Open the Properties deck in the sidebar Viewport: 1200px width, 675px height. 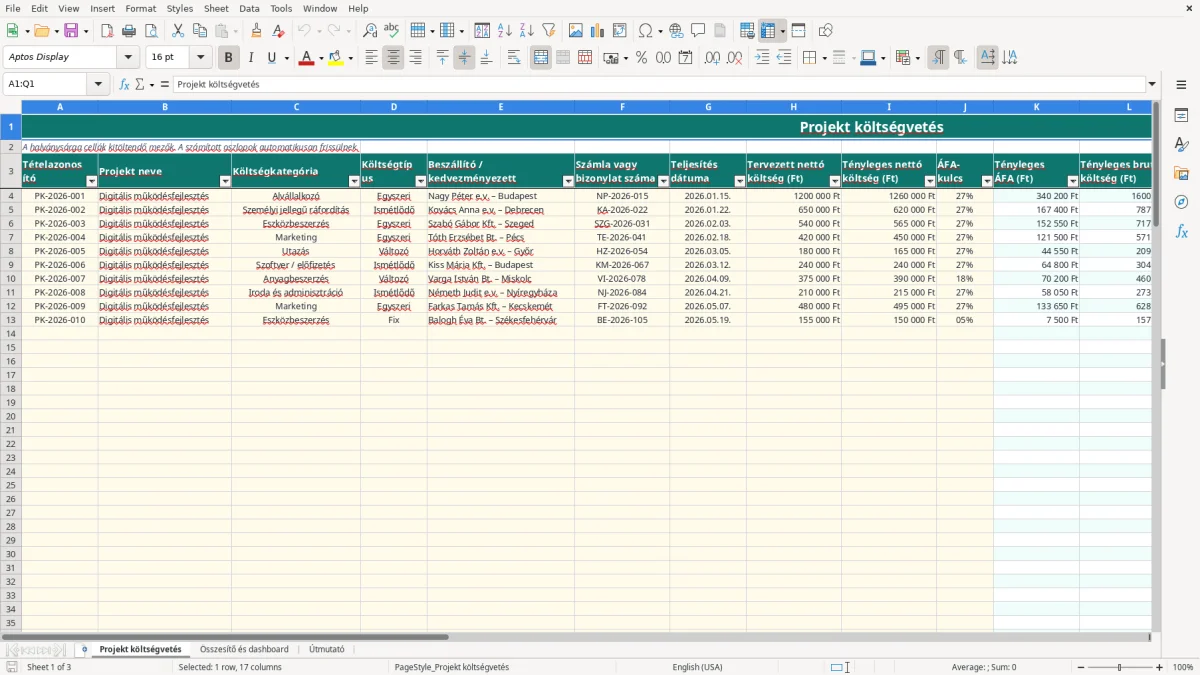pos(1181,116)
